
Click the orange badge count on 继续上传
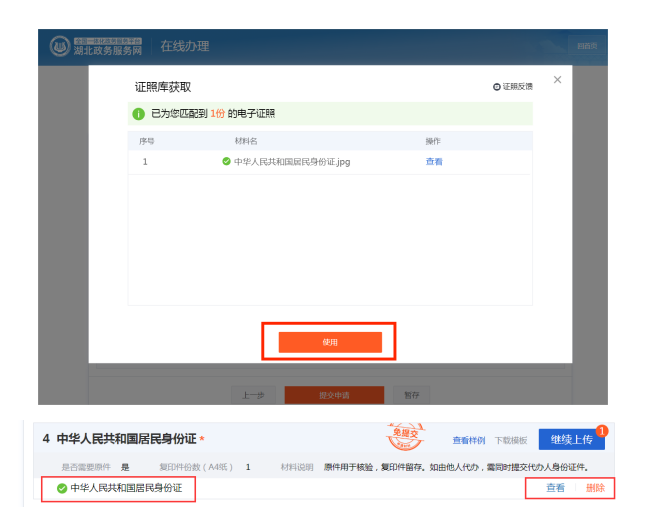602,430
